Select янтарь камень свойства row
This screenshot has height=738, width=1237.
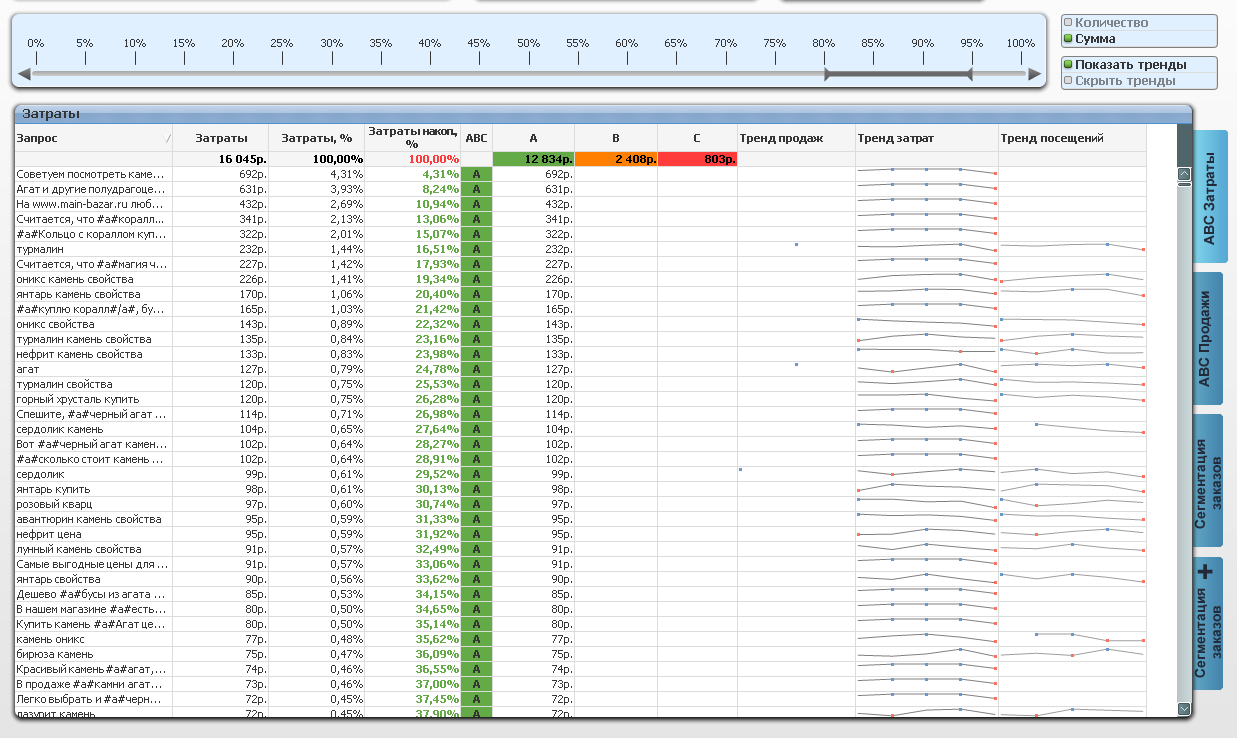[x=93, y=294]
